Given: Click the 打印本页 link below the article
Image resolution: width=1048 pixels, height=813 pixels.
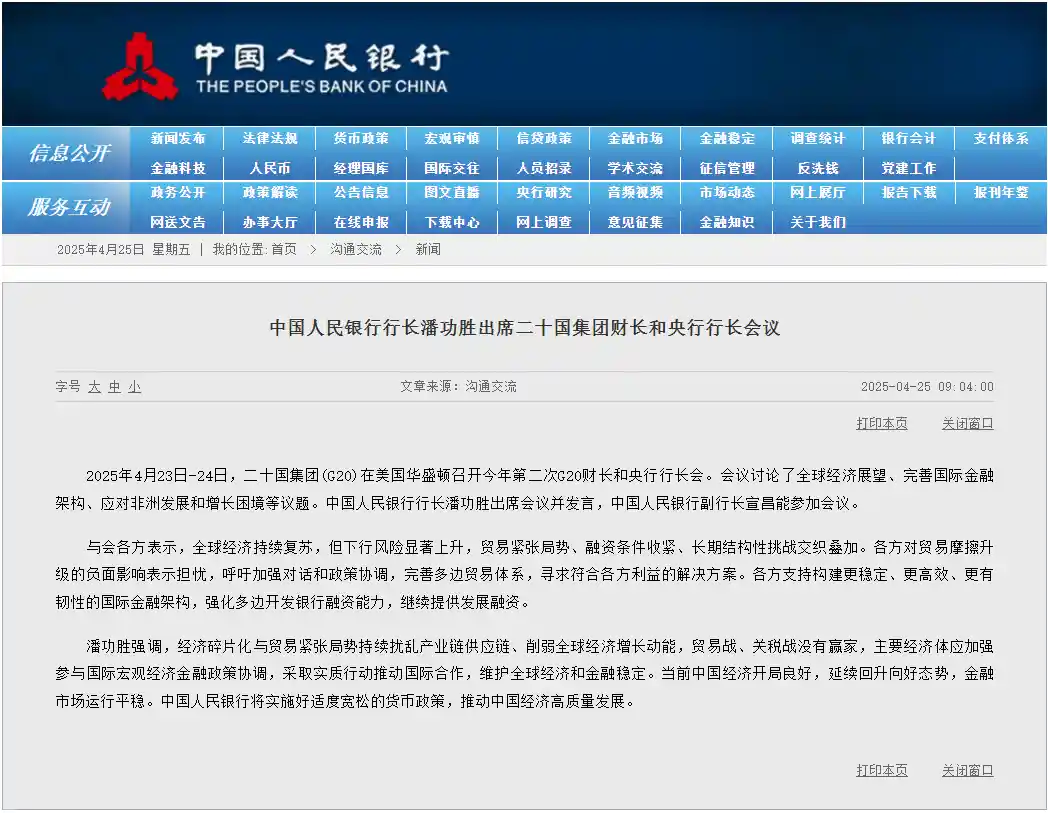Looking at the screenshot, I should coord(881,770).
